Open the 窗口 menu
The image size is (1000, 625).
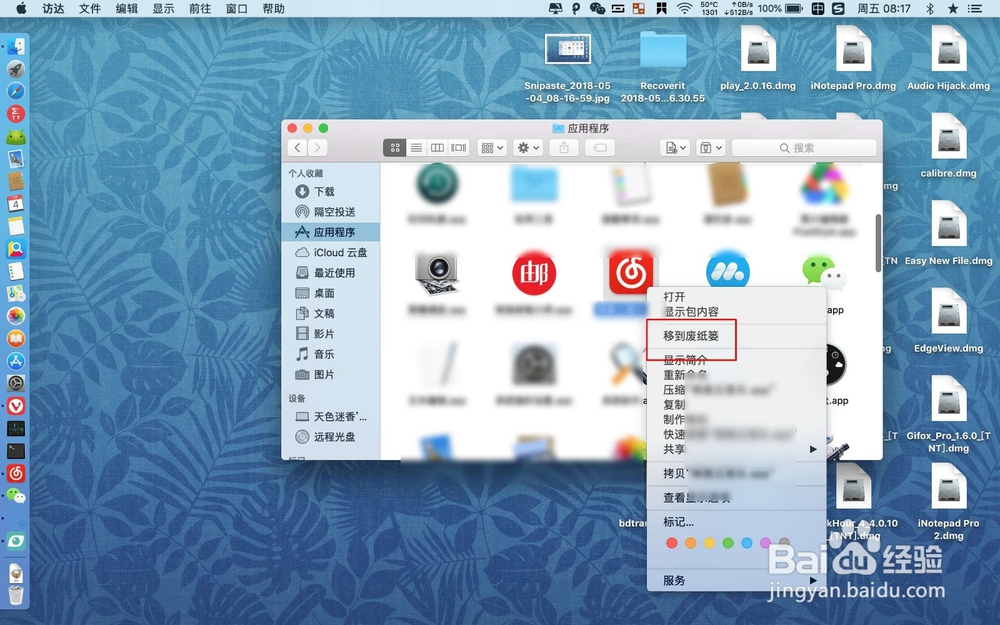click(x=237, y=8)
